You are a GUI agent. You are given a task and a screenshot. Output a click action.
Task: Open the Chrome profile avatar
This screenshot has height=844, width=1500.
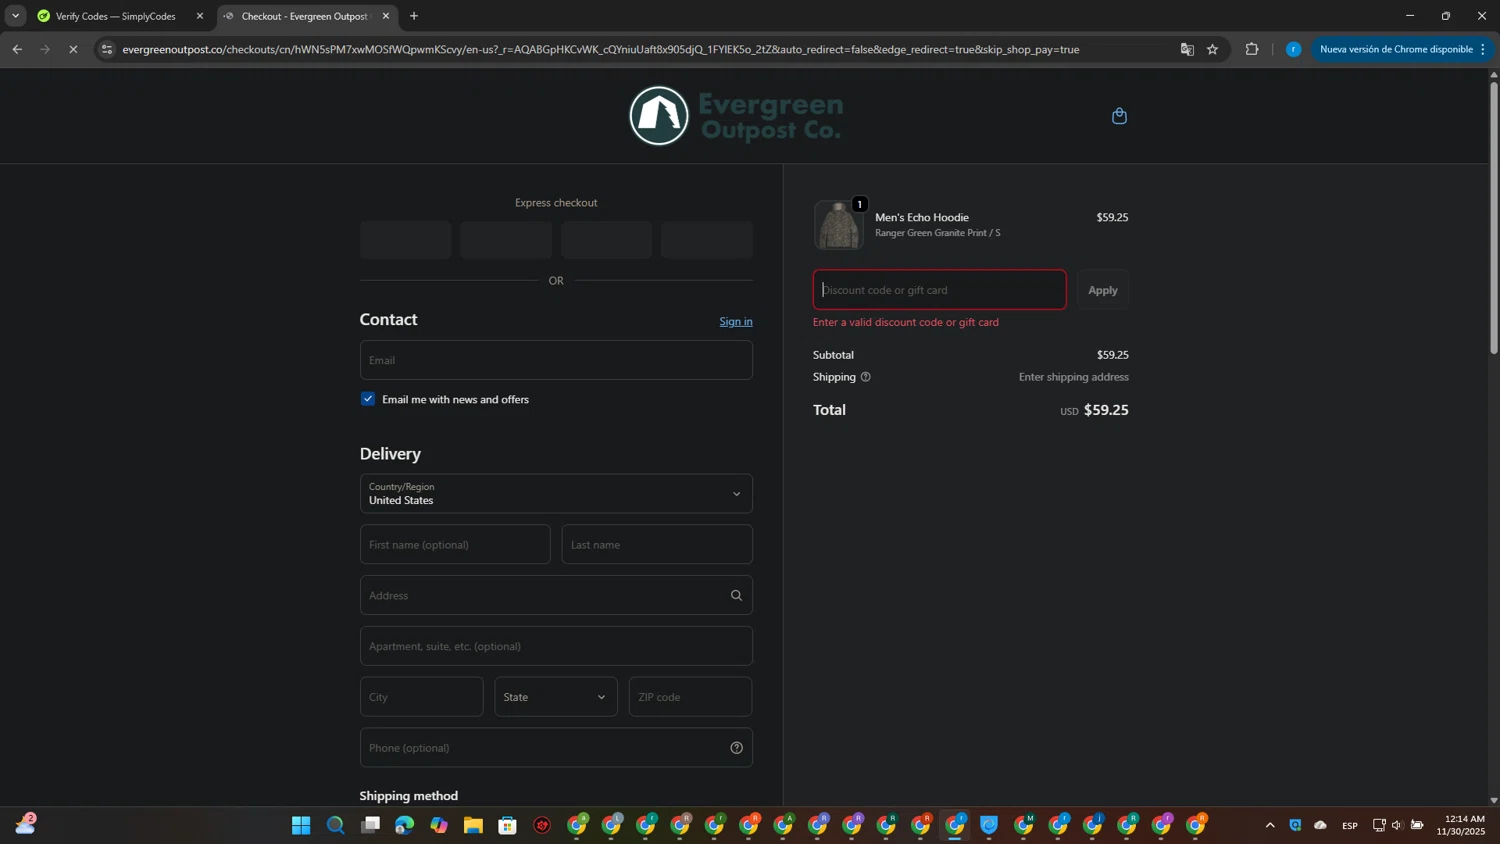click(x=1293, y=49)
